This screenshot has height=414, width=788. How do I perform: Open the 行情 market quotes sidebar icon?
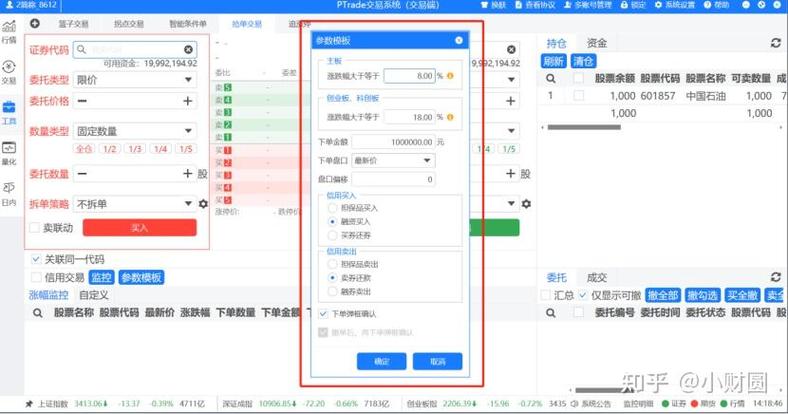(x=9, y=31)
